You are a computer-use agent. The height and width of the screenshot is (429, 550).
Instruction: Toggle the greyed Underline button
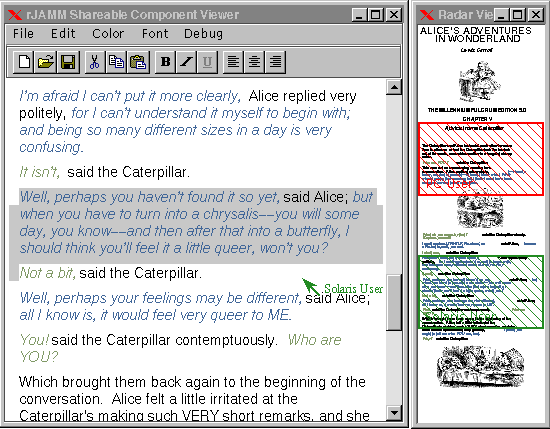coord(207,62)
